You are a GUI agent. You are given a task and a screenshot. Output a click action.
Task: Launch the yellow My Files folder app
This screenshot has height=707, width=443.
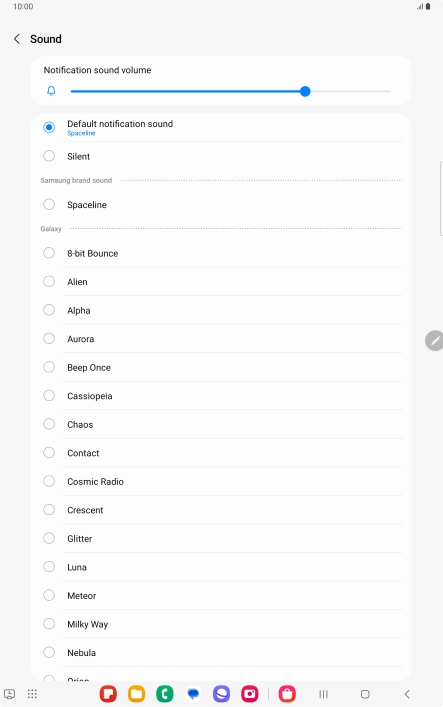[137, 694]
